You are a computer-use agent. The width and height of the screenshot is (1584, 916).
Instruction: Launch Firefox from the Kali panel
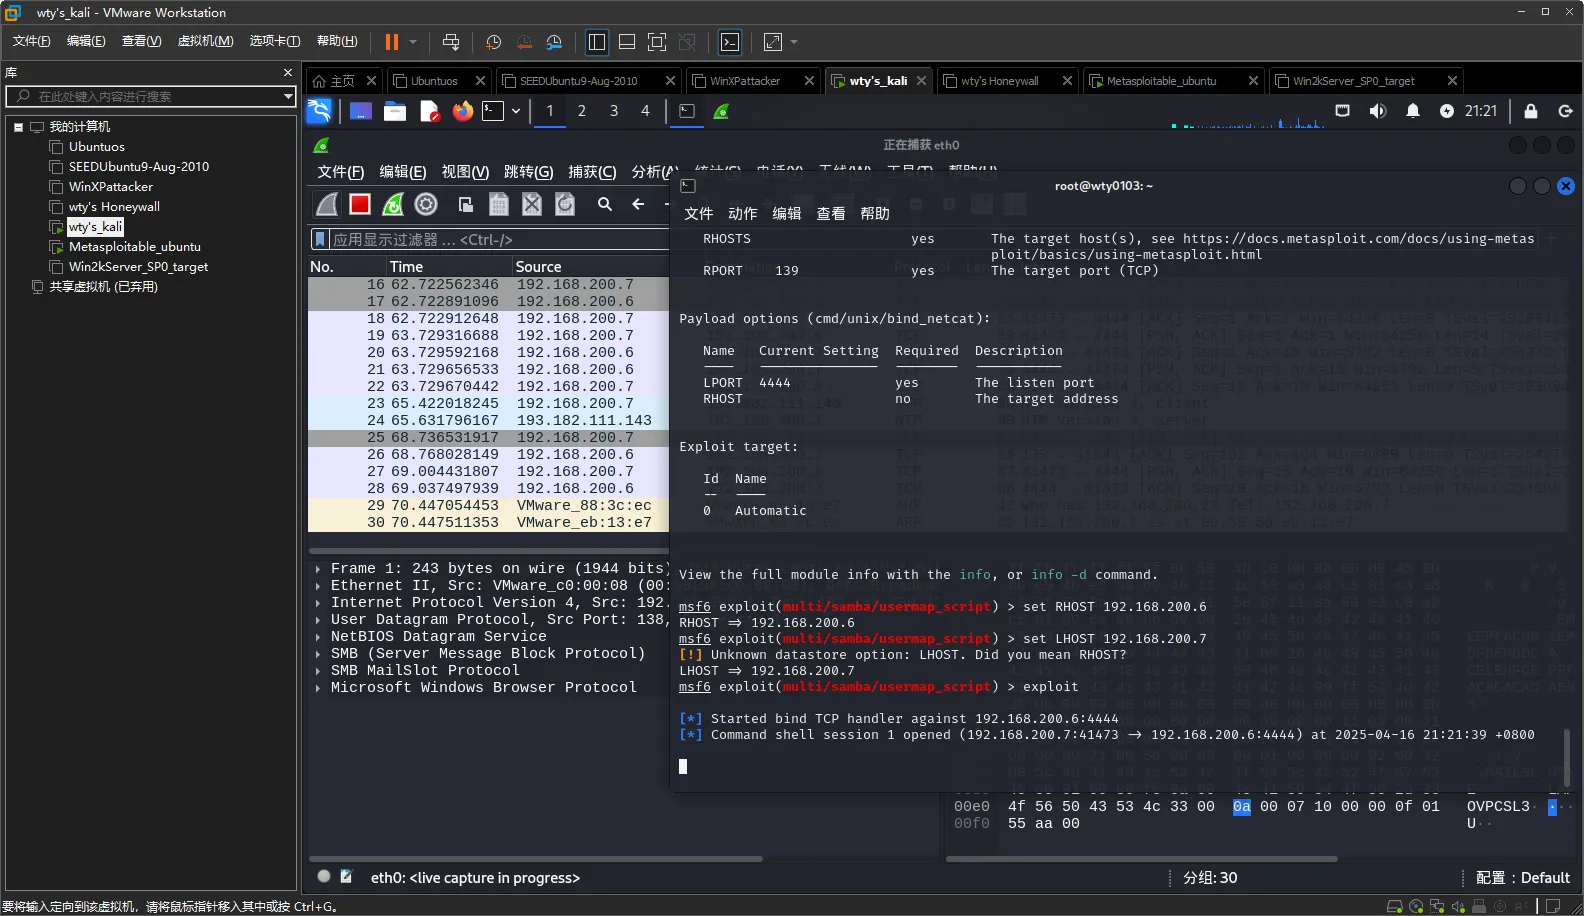click(x=462, y=111)
